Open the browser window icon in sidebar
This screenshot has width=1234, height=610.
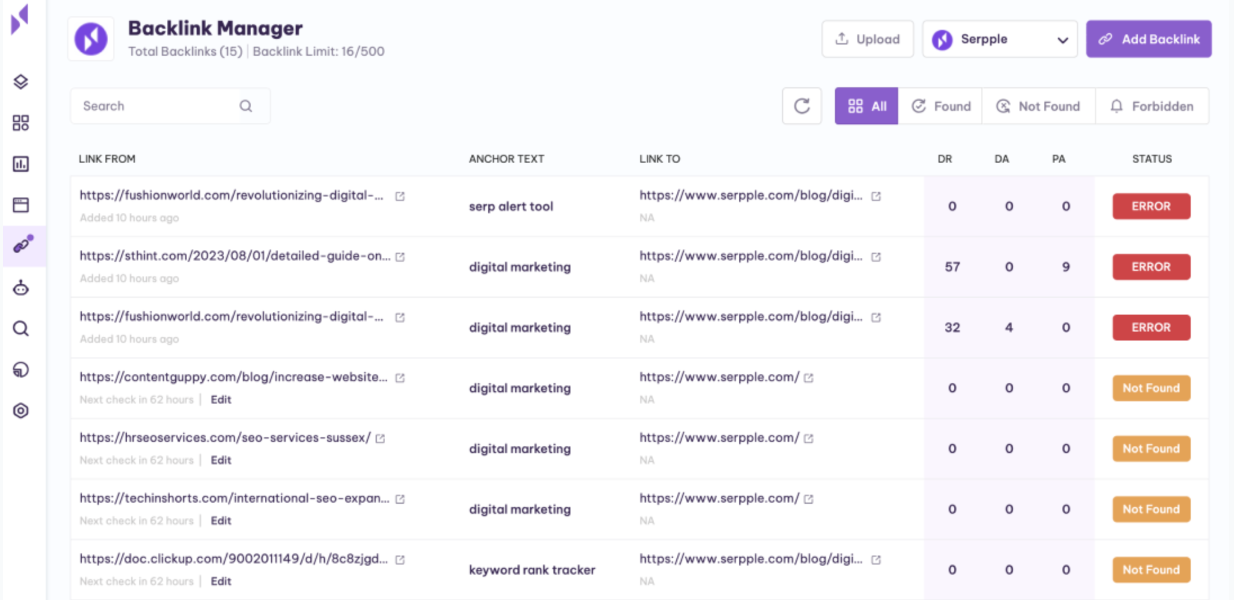21,205
